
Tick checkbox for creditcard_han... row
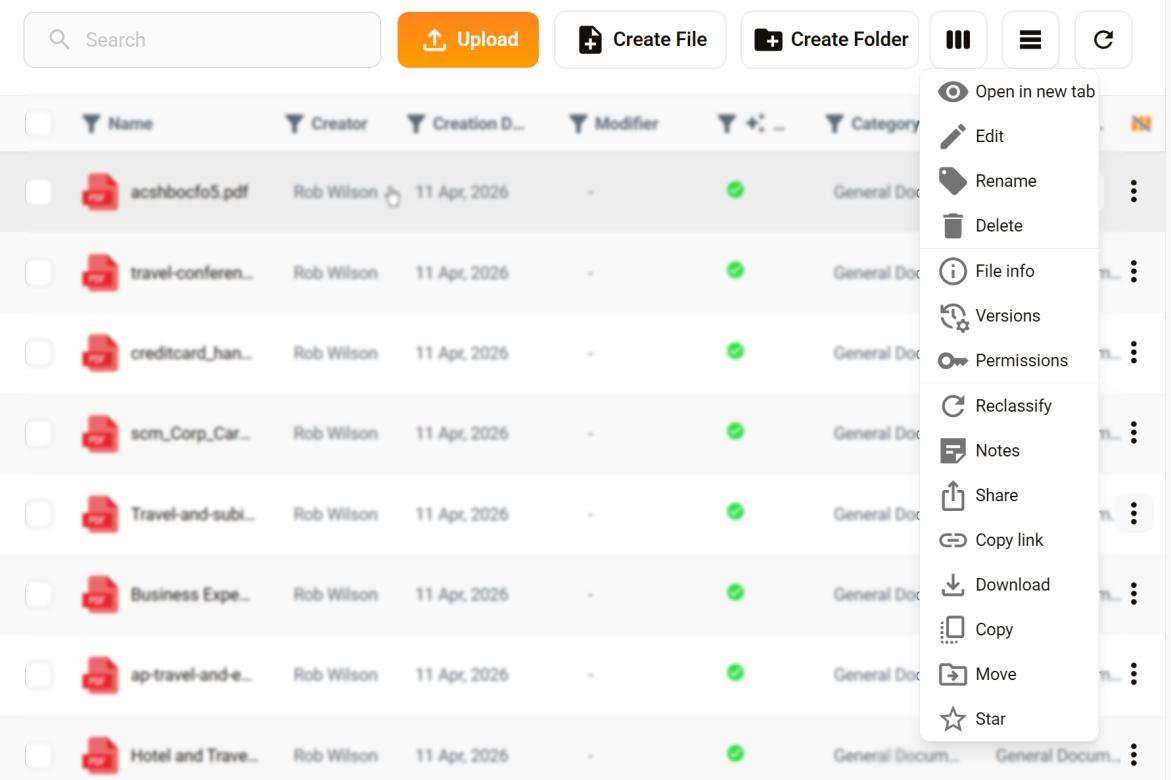pyautogui.click(x=39, y=353)
